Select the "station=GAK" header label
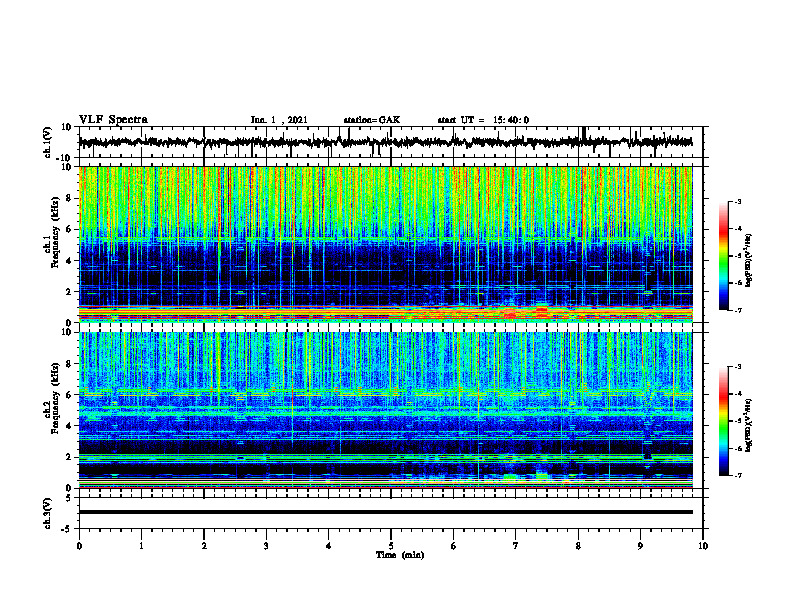The image size is (792, 612). pos(372,120)
